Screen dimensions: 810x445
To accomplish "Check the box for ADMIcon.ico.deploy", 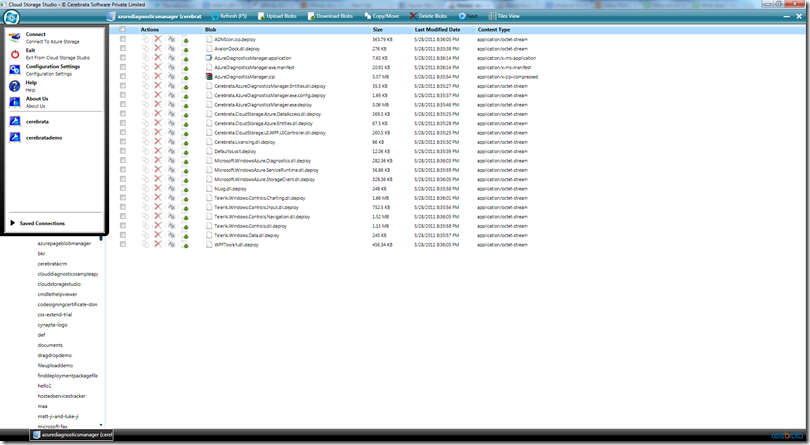I will click(x=122, y=39).
